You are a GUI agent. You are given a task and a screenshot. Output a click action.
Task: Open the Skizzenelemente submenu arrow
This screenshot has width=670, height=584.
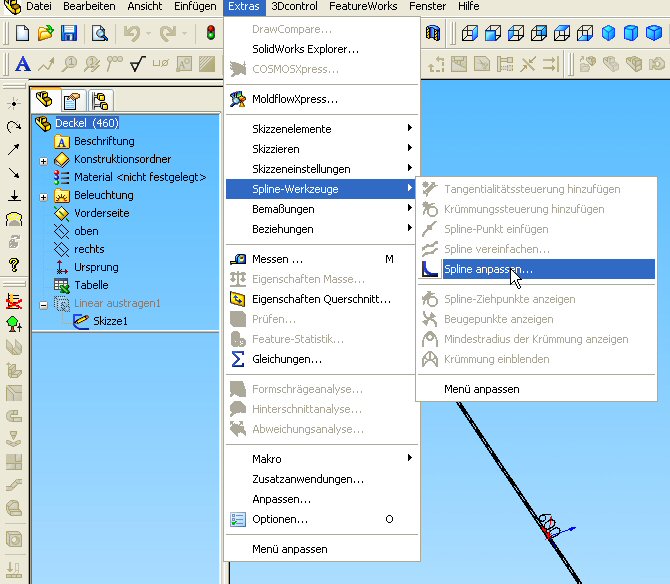click(x=410, y=128)
